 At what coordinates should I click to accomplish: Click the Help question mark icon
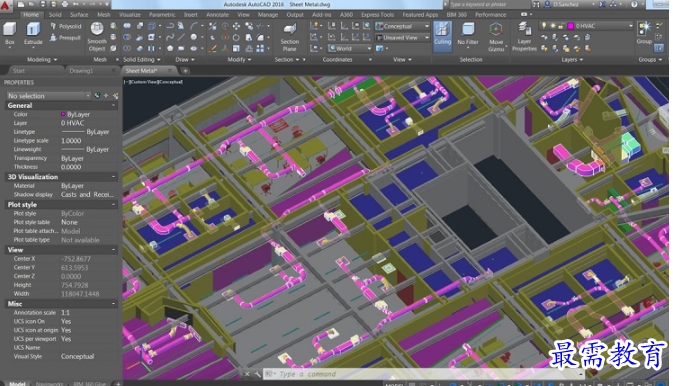coord(634,4)
